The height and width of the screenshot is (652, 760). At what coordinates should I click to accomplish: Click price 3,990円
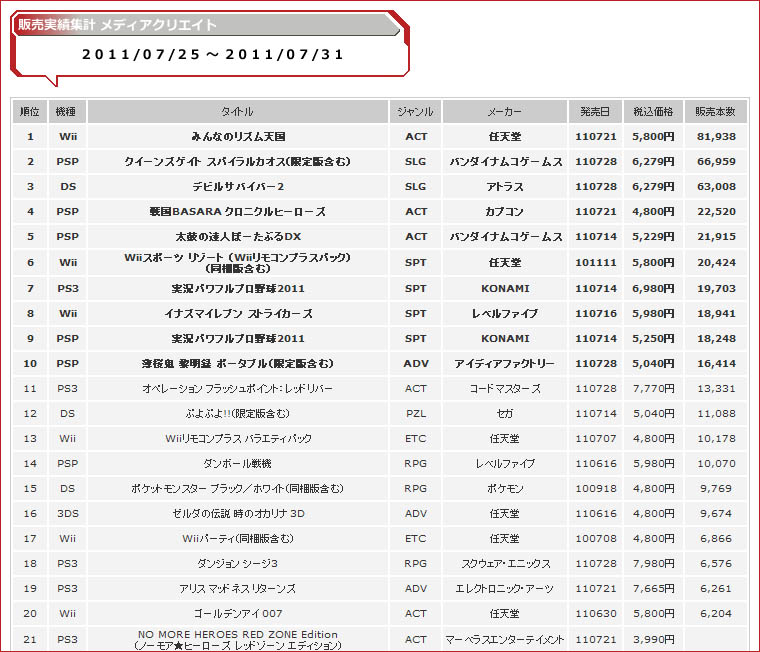[653, 640]
